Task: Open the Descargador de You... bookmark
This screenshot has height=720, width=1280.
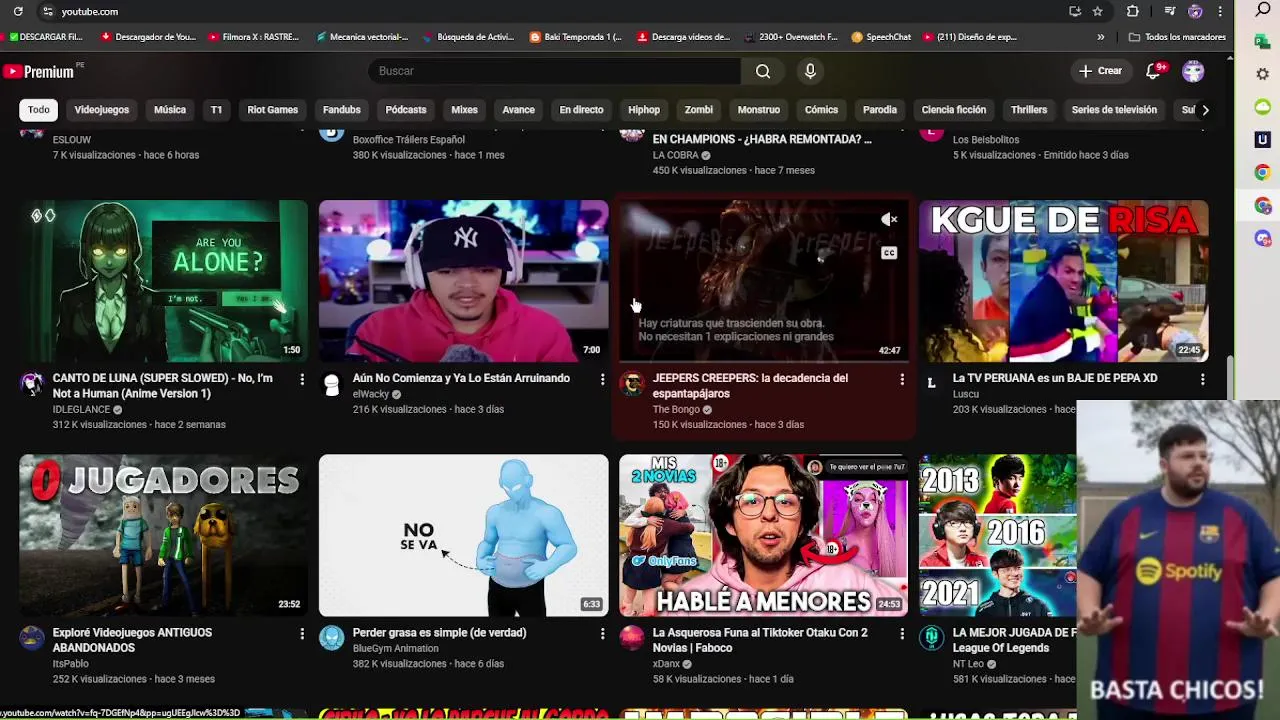Action: (x=148, y=37)
